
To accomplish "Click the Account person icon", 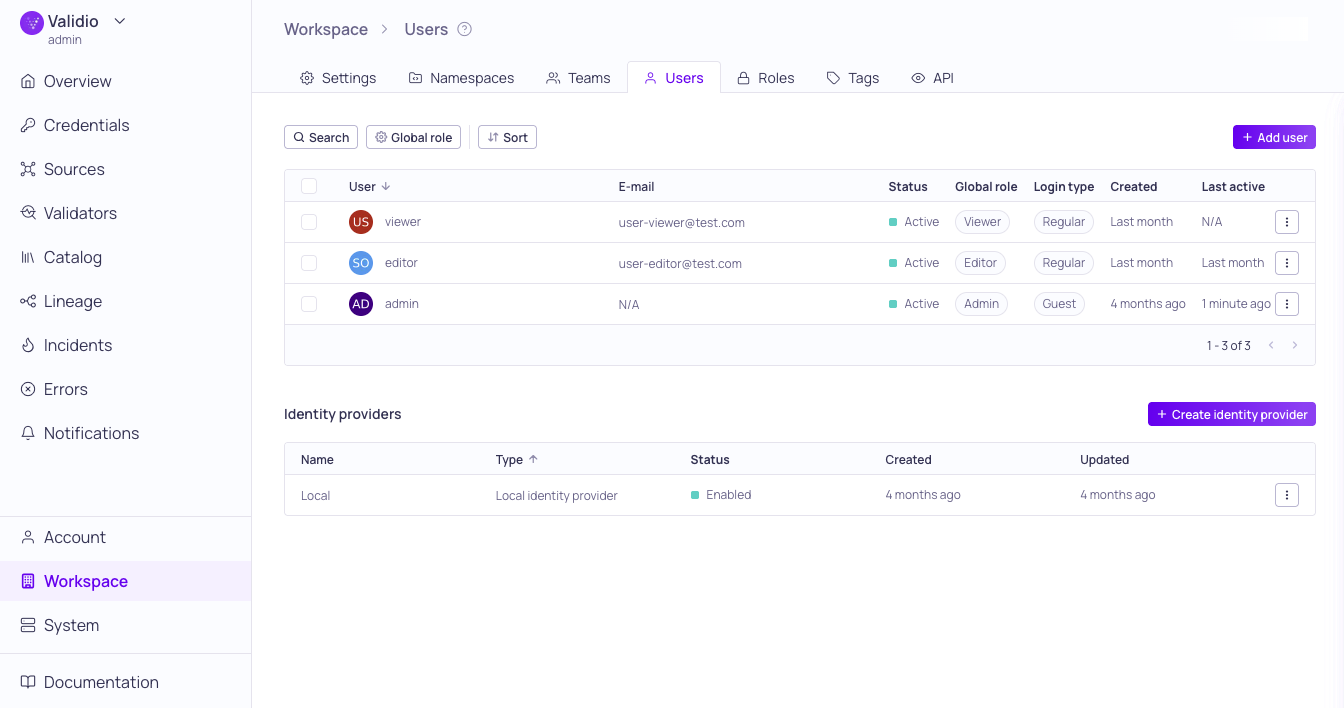I will tap(28, 537).
